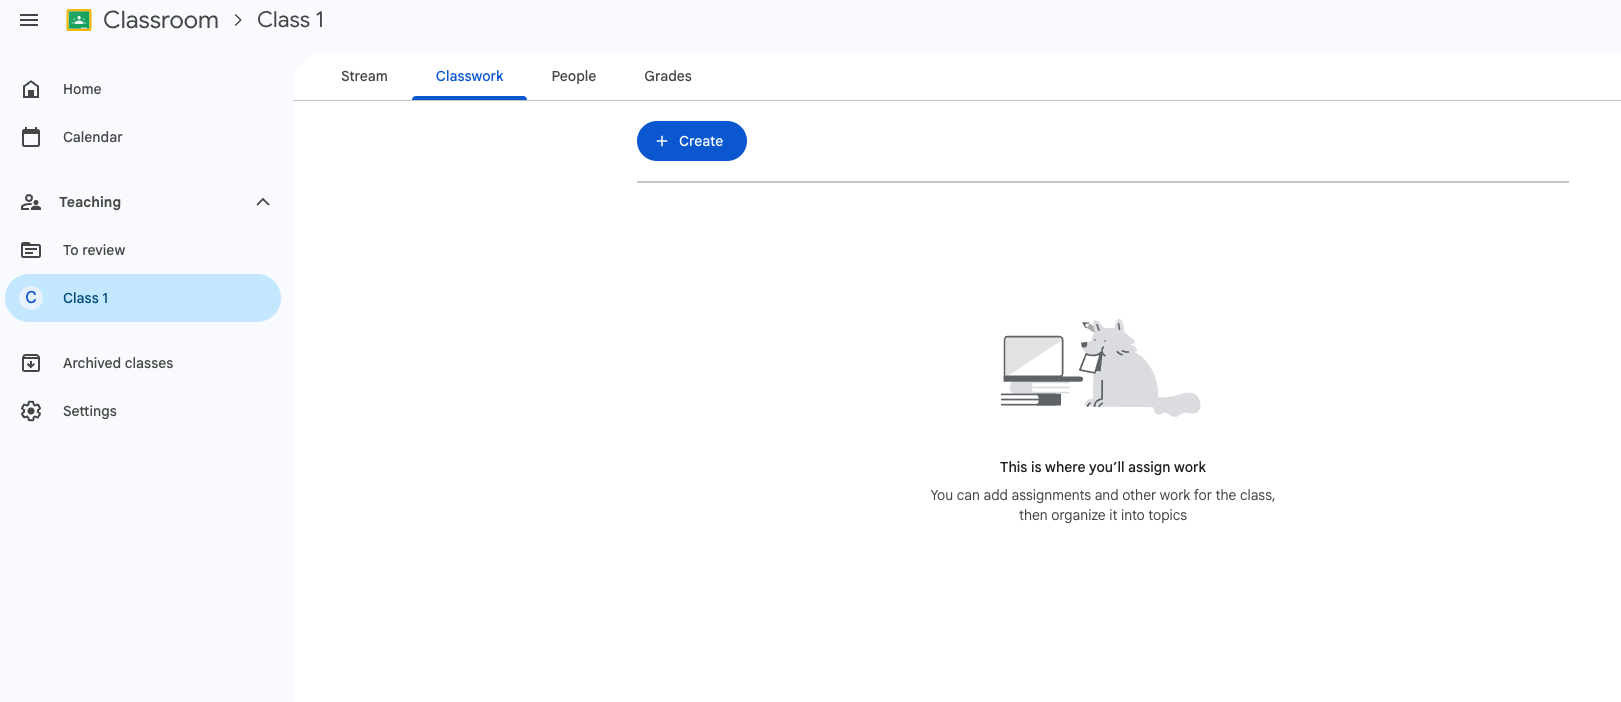Click 'This is where you'll assign work' text

coord(1103,467)
